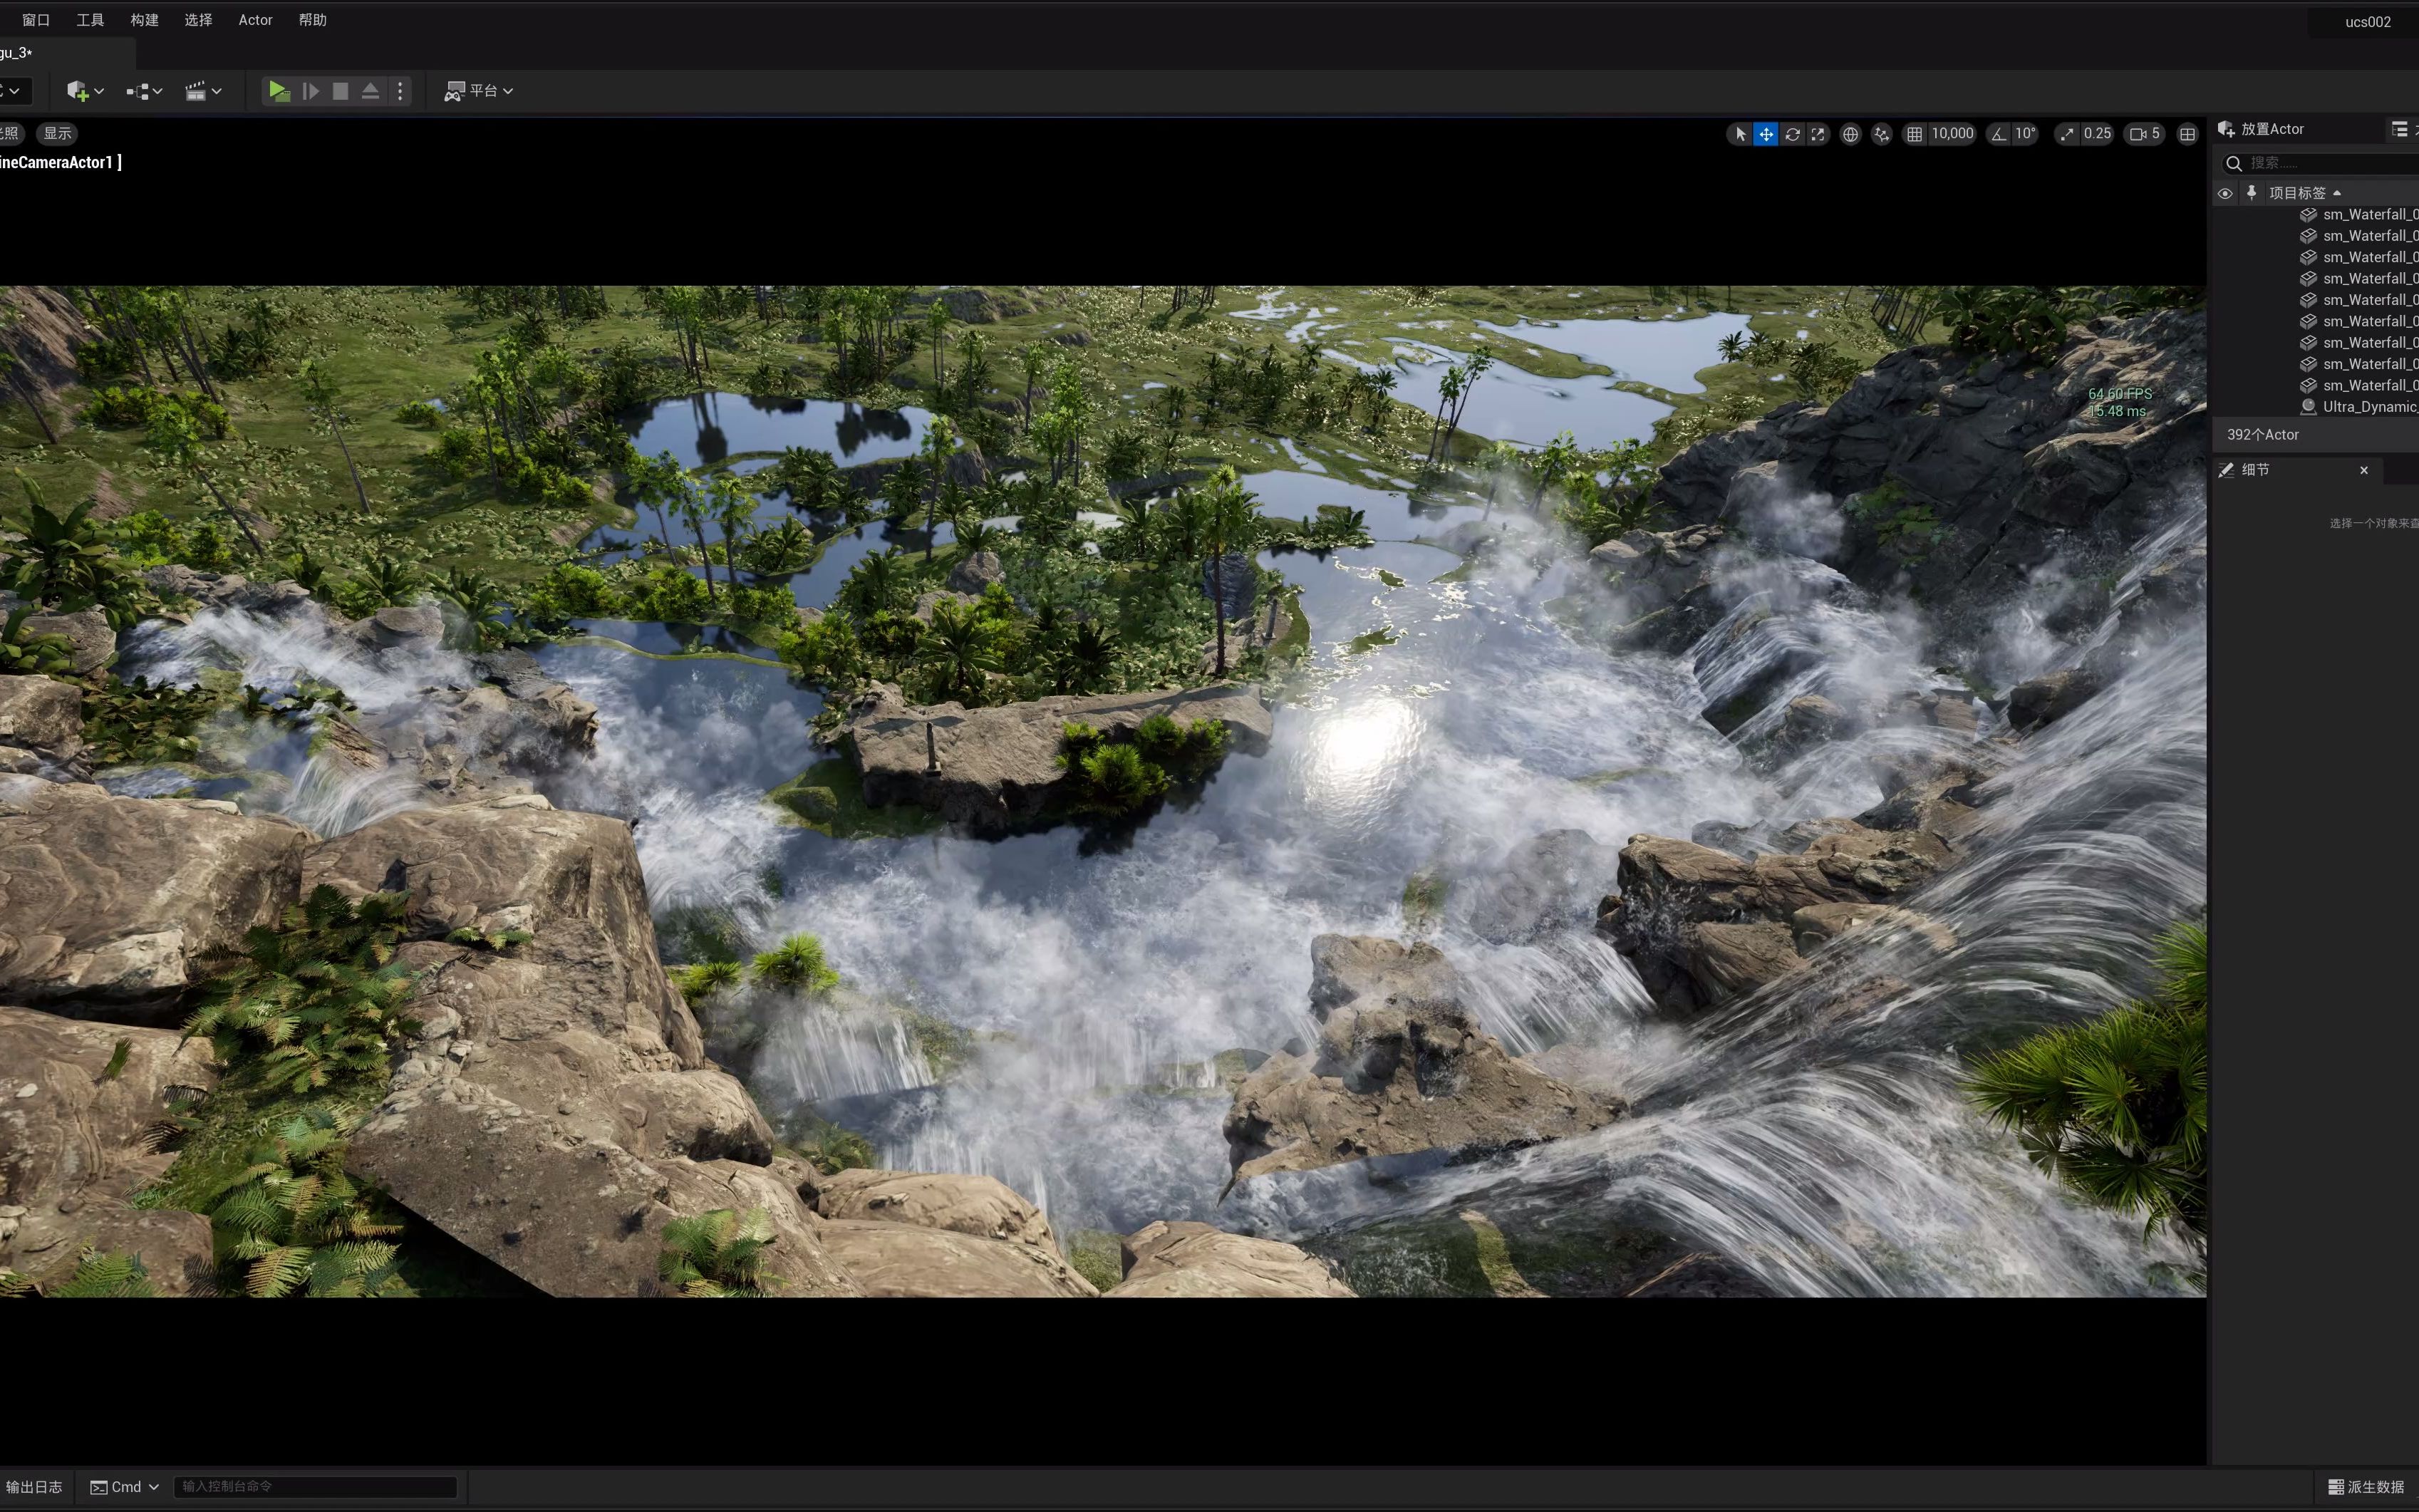Select the Actor menu item
Screen dimensions: 2419x1512
[255, 19]
